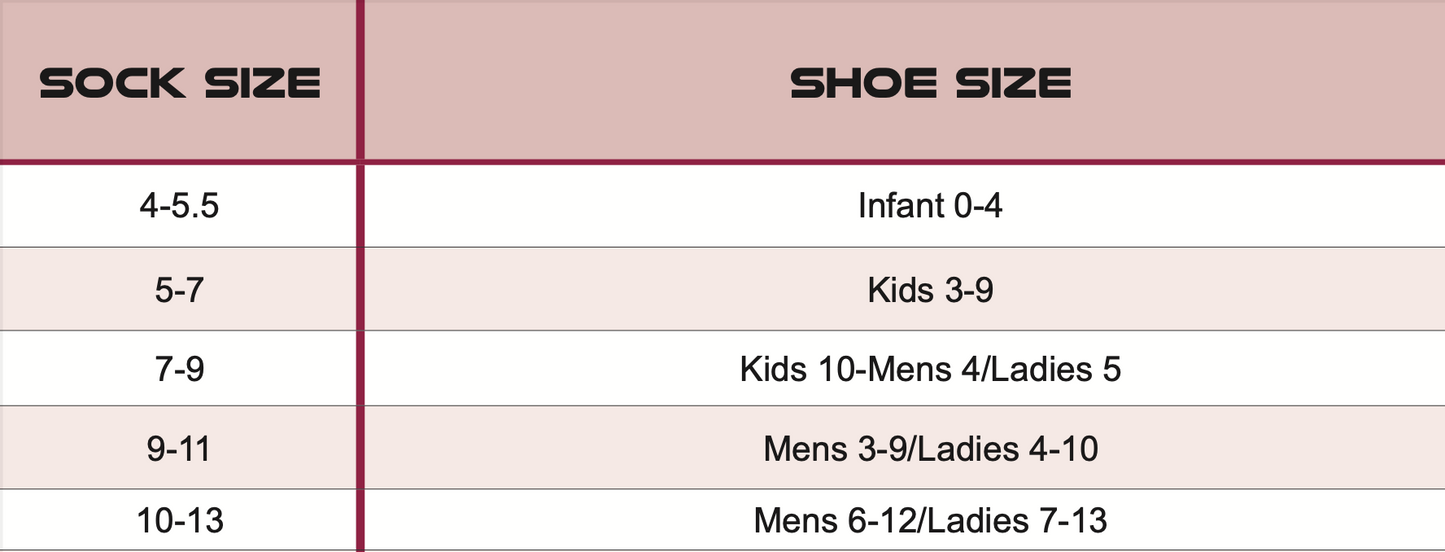Screen dimensions: 1445x552
Task: Click the Mens 6-12 text
Action: point(835,521)
